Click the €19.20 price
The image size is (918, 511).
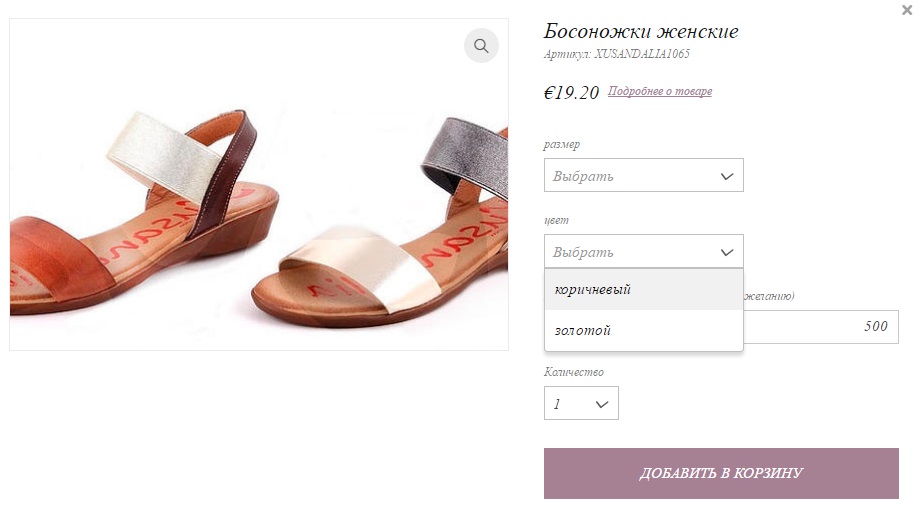pyautogui.click(x=571, y=92)
